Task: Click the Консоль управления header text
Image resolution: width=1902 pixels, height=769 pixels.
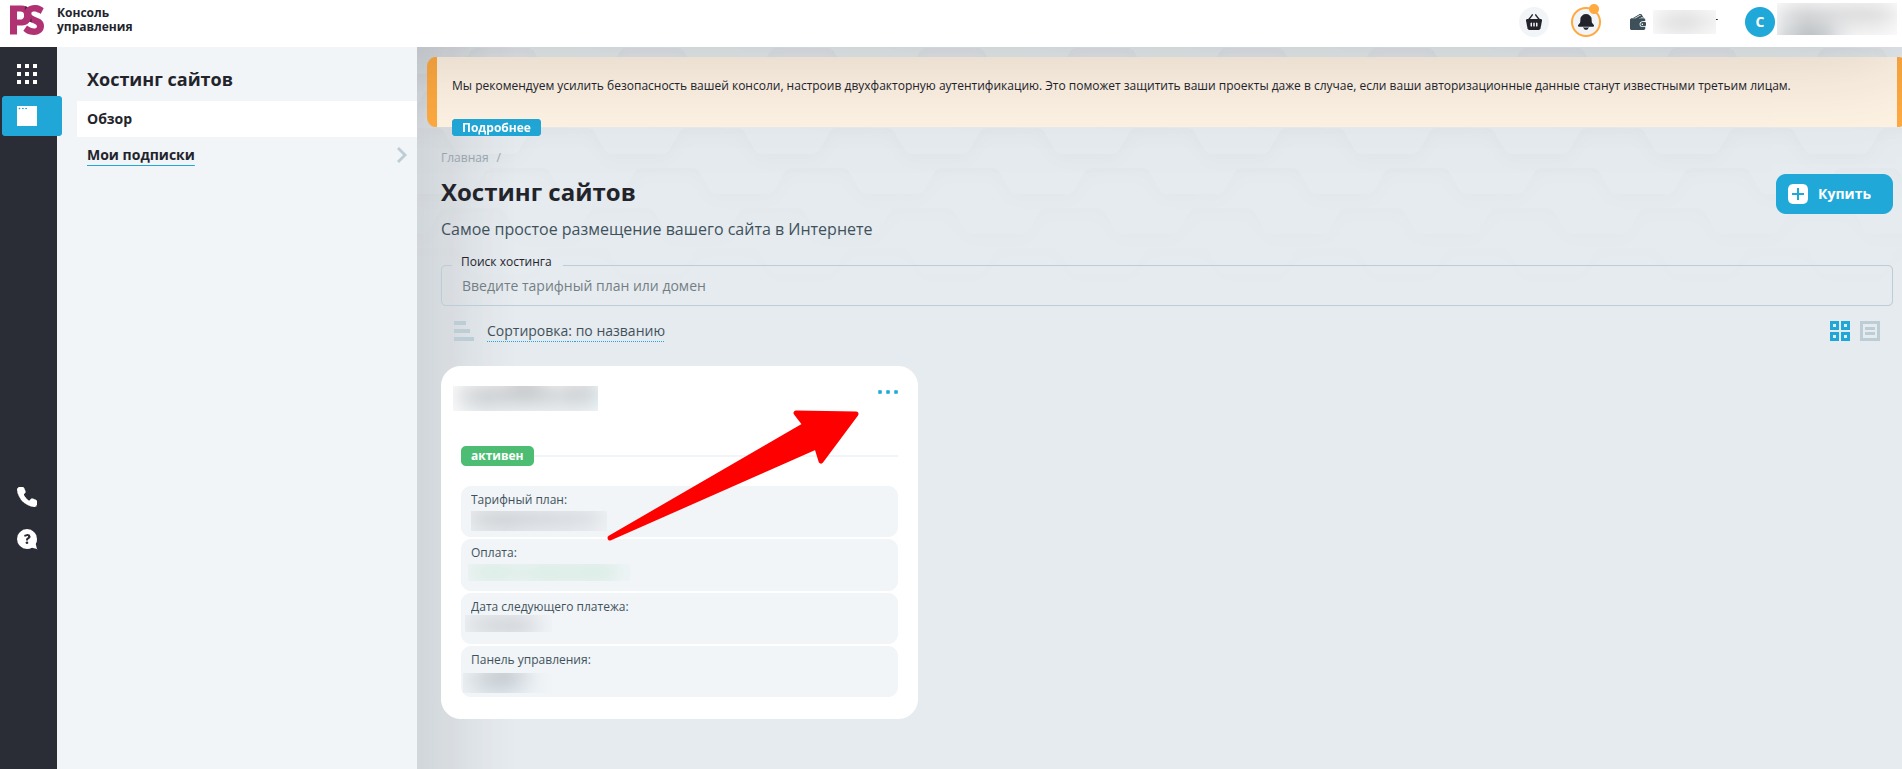Action: coord(94,20)
